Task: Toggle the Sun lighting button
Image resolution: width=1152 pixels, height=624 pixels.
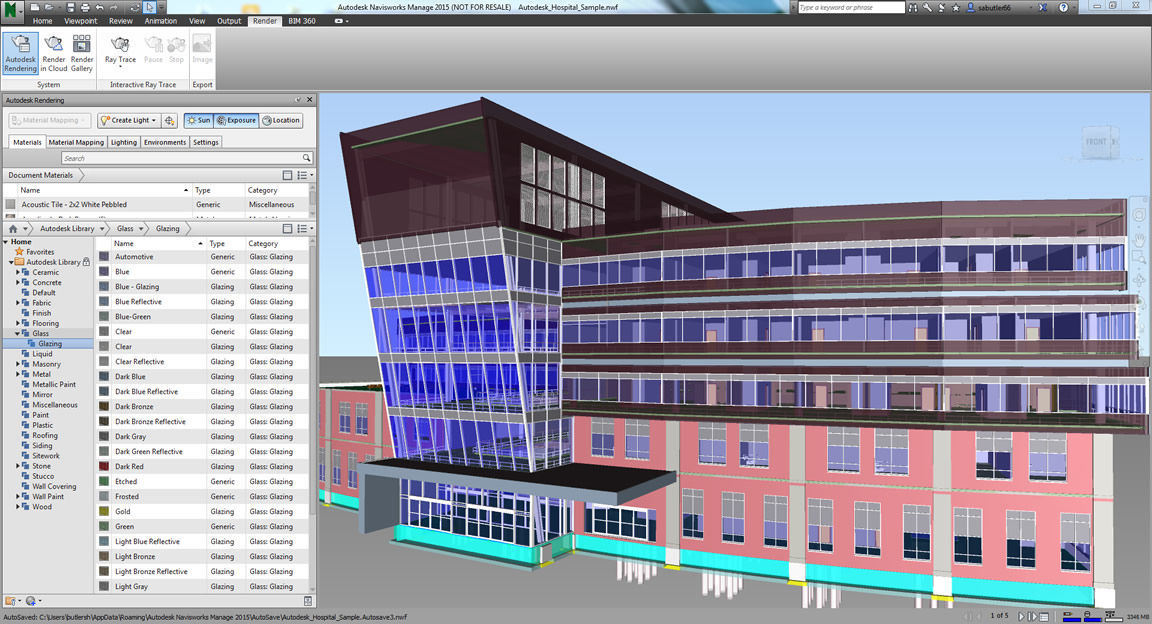Action: [198, 120]
